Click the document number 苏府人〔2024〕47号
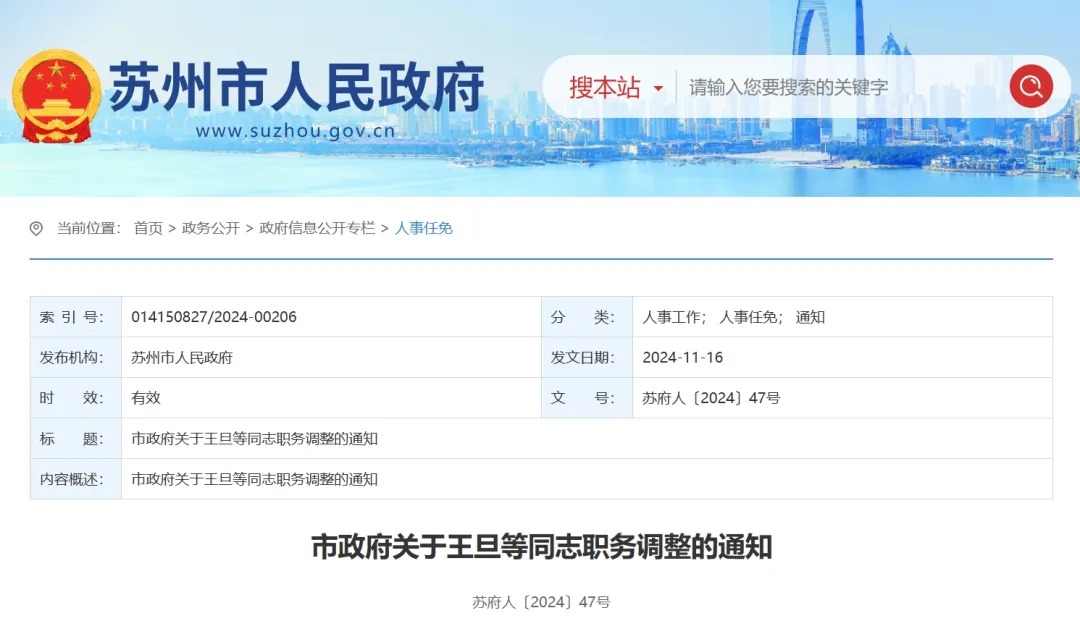The width and height of the screenshot is (1080, 621). tap(713, 398)
